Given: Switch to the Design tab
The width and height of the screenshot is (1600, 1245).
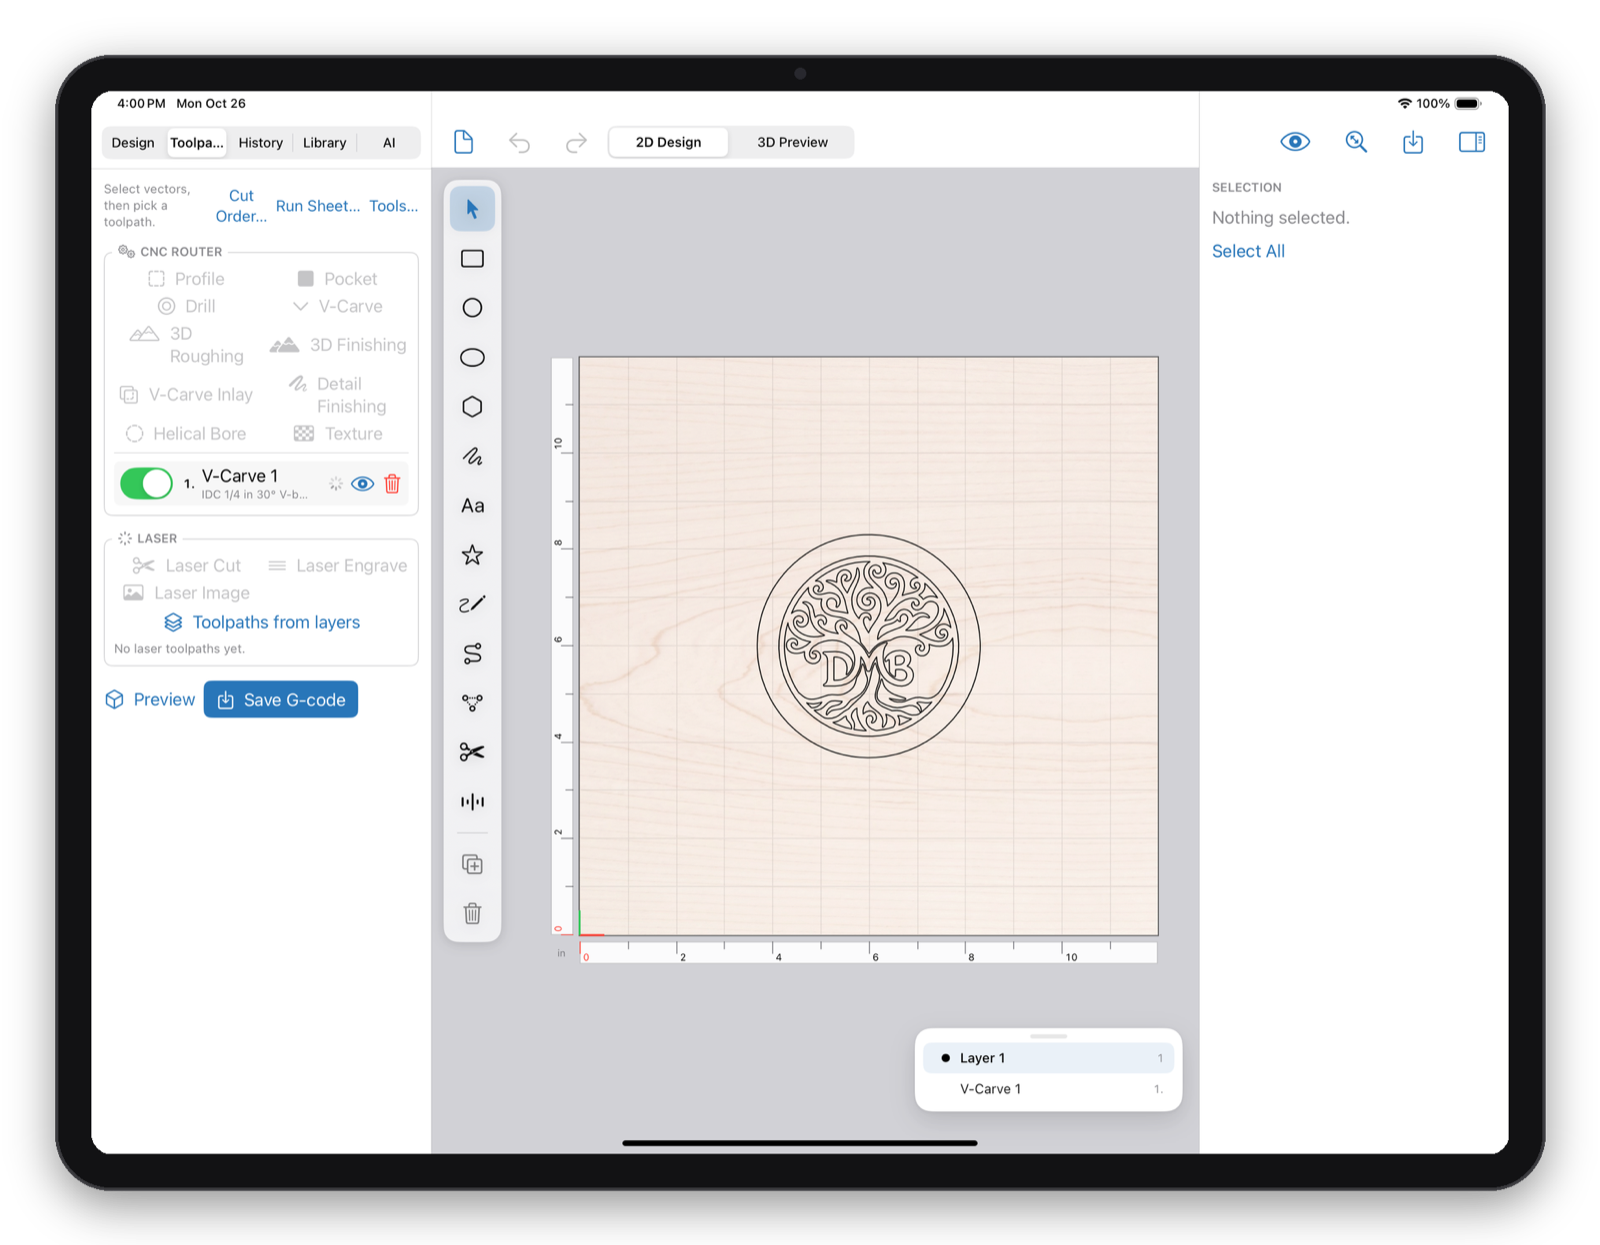Looking at the screenshot, I should 133,143.
